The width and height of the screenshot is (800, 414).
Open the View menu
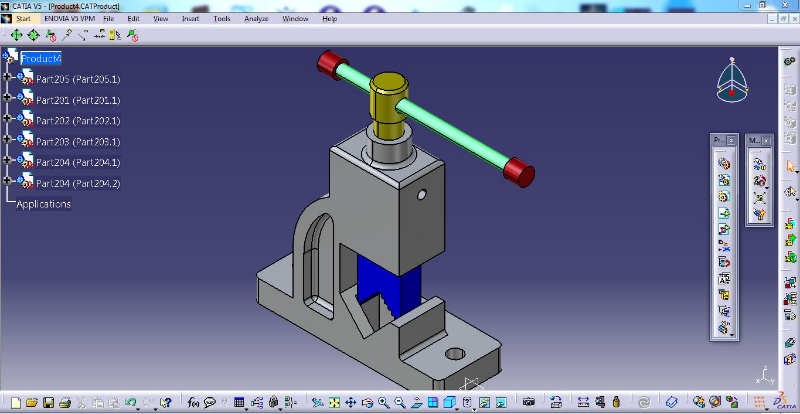(x=161, y=18)
